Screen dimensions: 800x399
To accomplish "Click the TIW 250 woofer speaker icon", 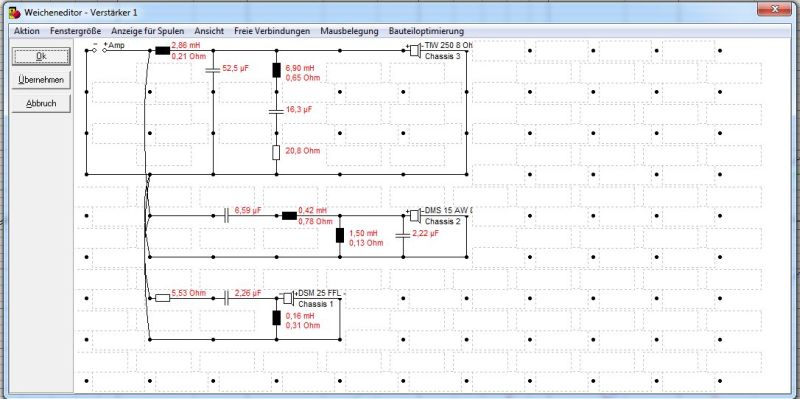I will [414, 51].
